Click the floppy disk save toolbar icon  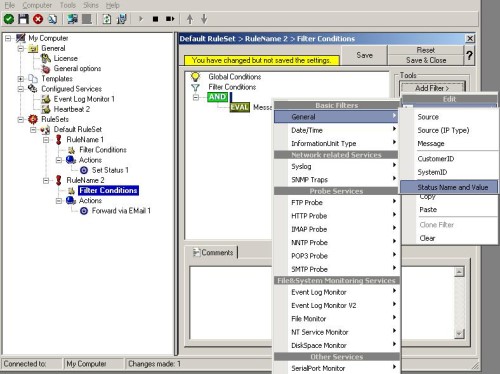(23, 19)
